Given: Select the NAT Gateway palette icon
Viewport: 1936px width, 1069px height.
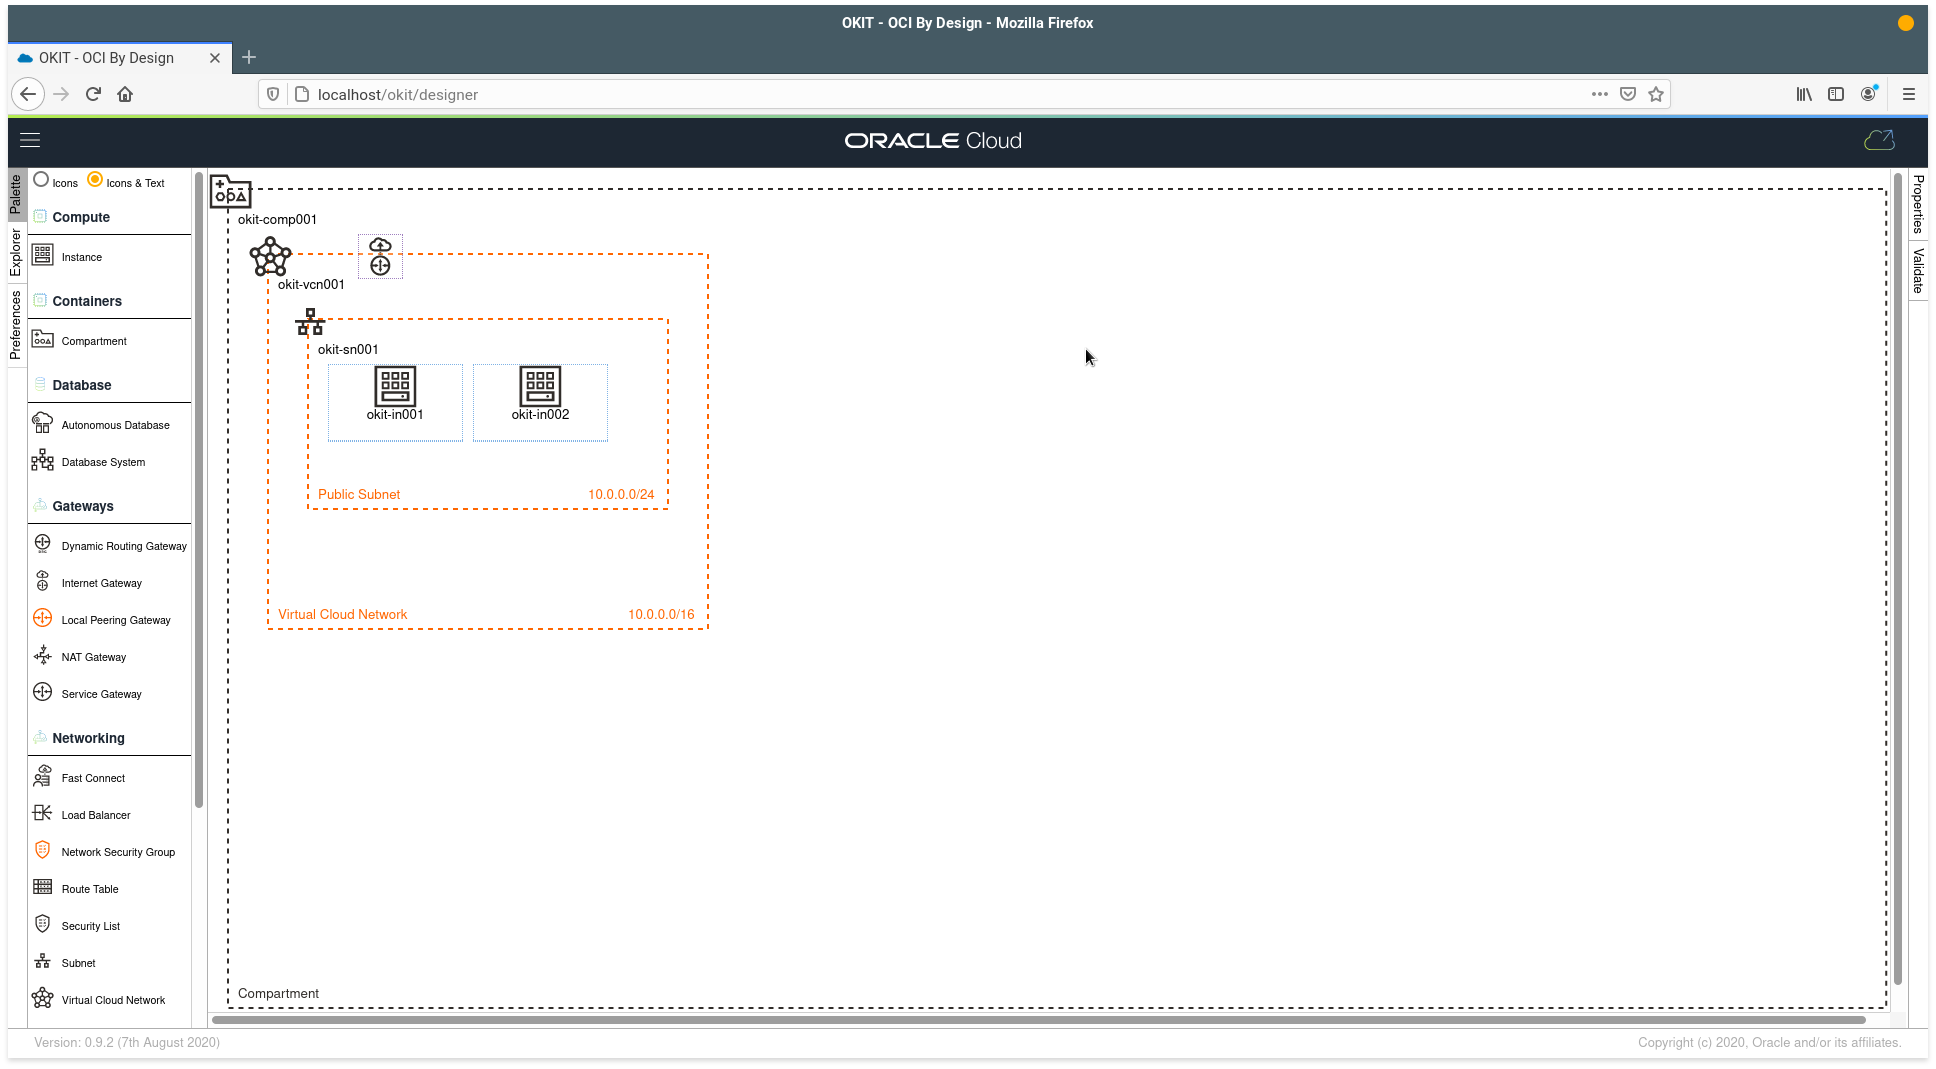Looking at the screenshot, I should pyautogui.click(x=42, y=656).
